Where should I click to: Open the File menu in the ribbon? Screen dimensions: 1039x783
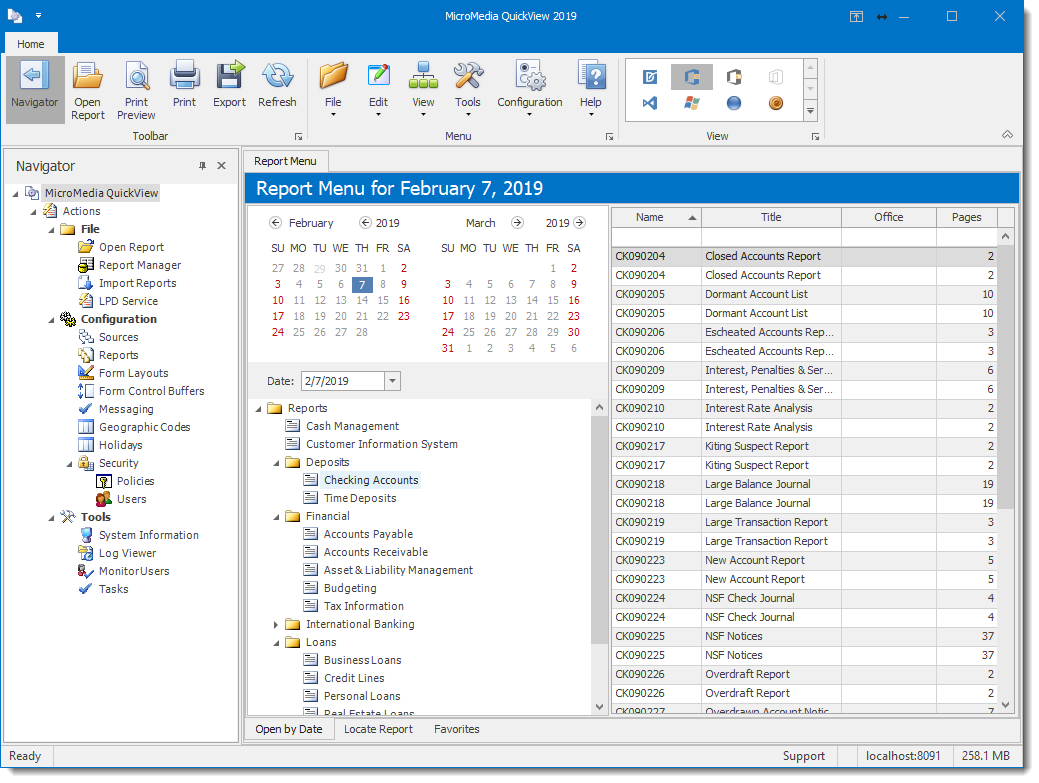coord(333,89)
